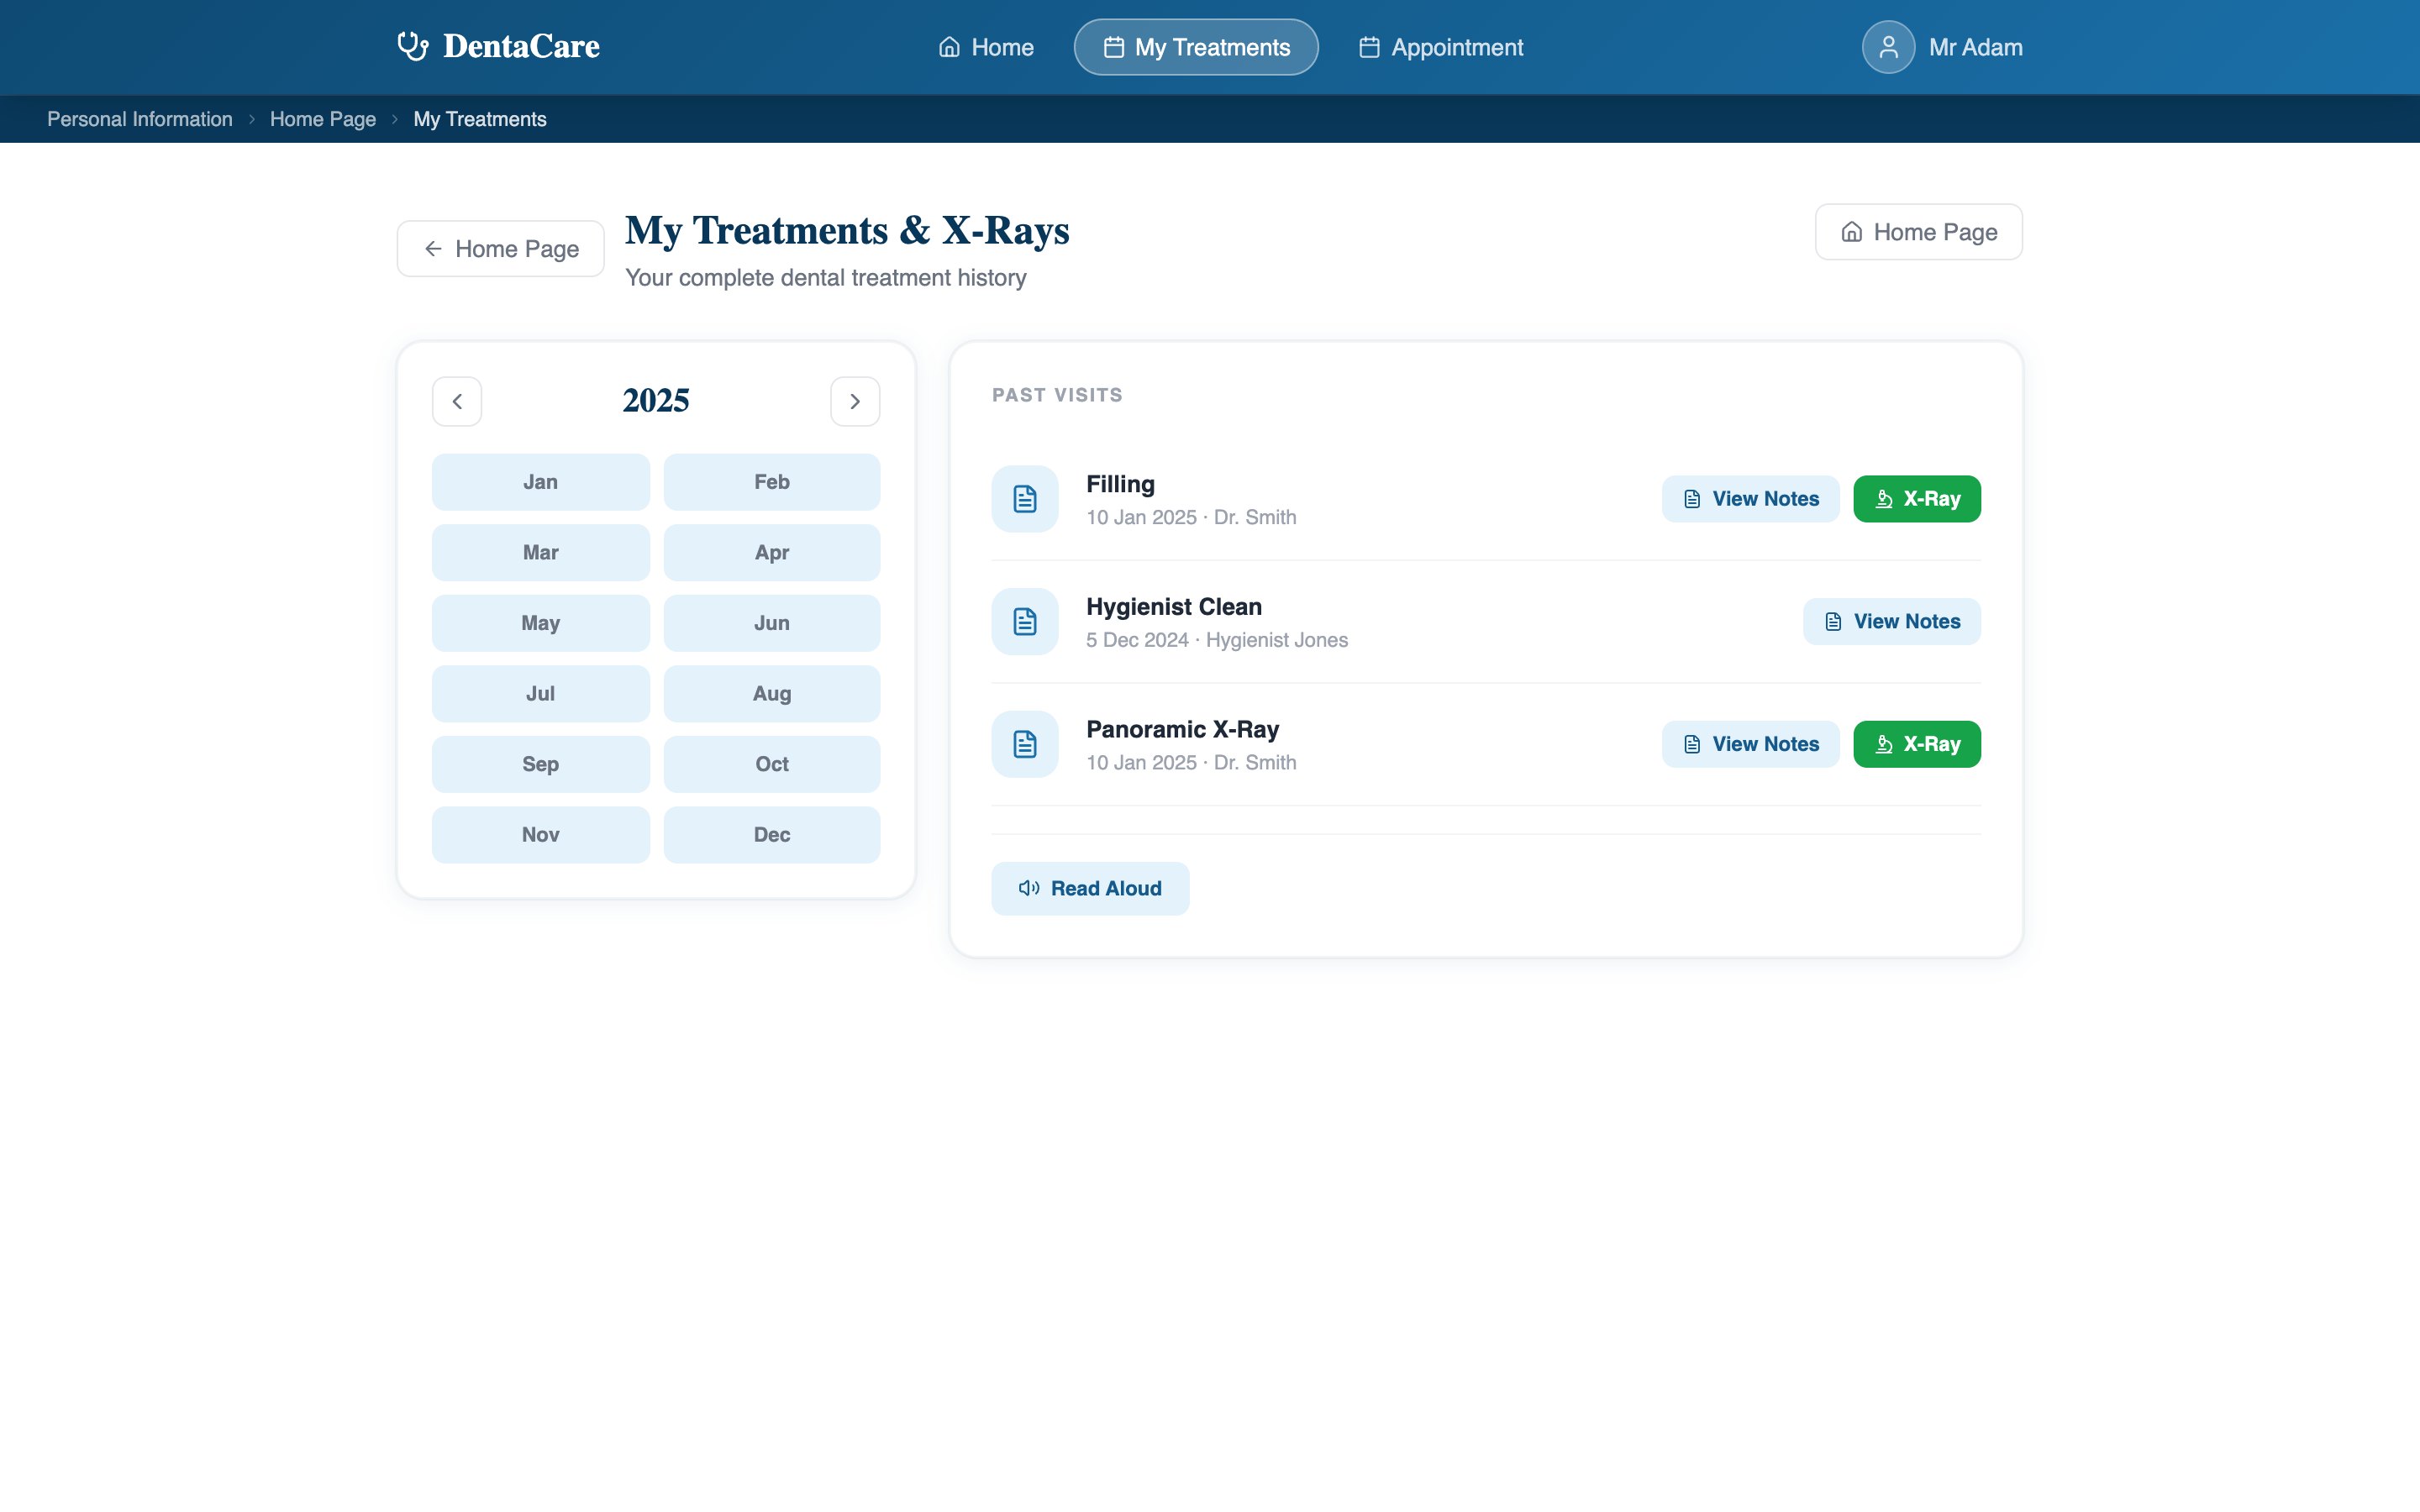The width and height of the screenshot is (2420, 1512).
Task: Click the Home Page button at top right
Action: (x=1918, y=232)
